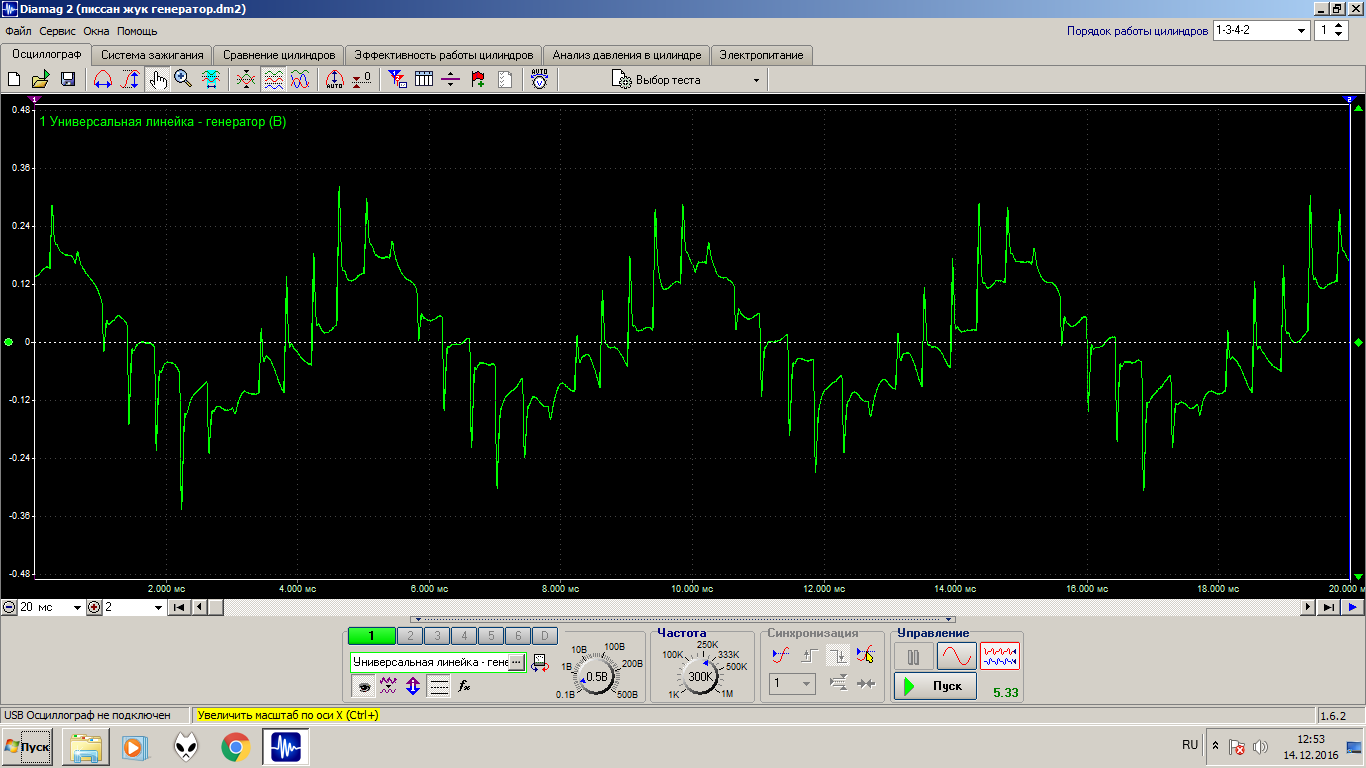The image size is (1366, 768).
Task: Select the horizontal stretch waveform tool
Action: tap(103, 79)
